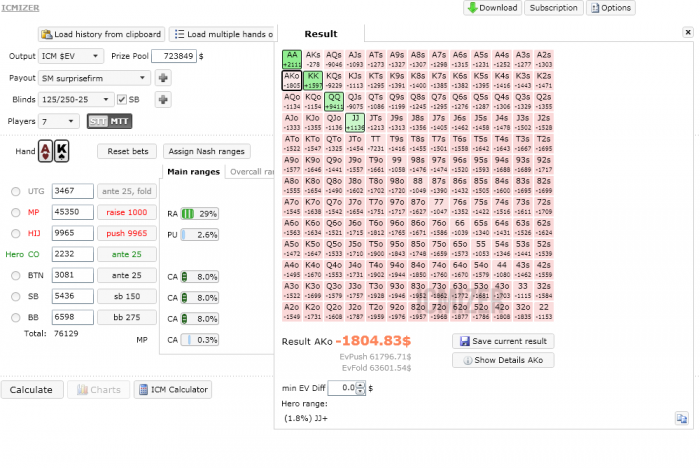Screen dimensions: 700x468
Task: Click the SB sb 150 action
Action: point(127,296)
